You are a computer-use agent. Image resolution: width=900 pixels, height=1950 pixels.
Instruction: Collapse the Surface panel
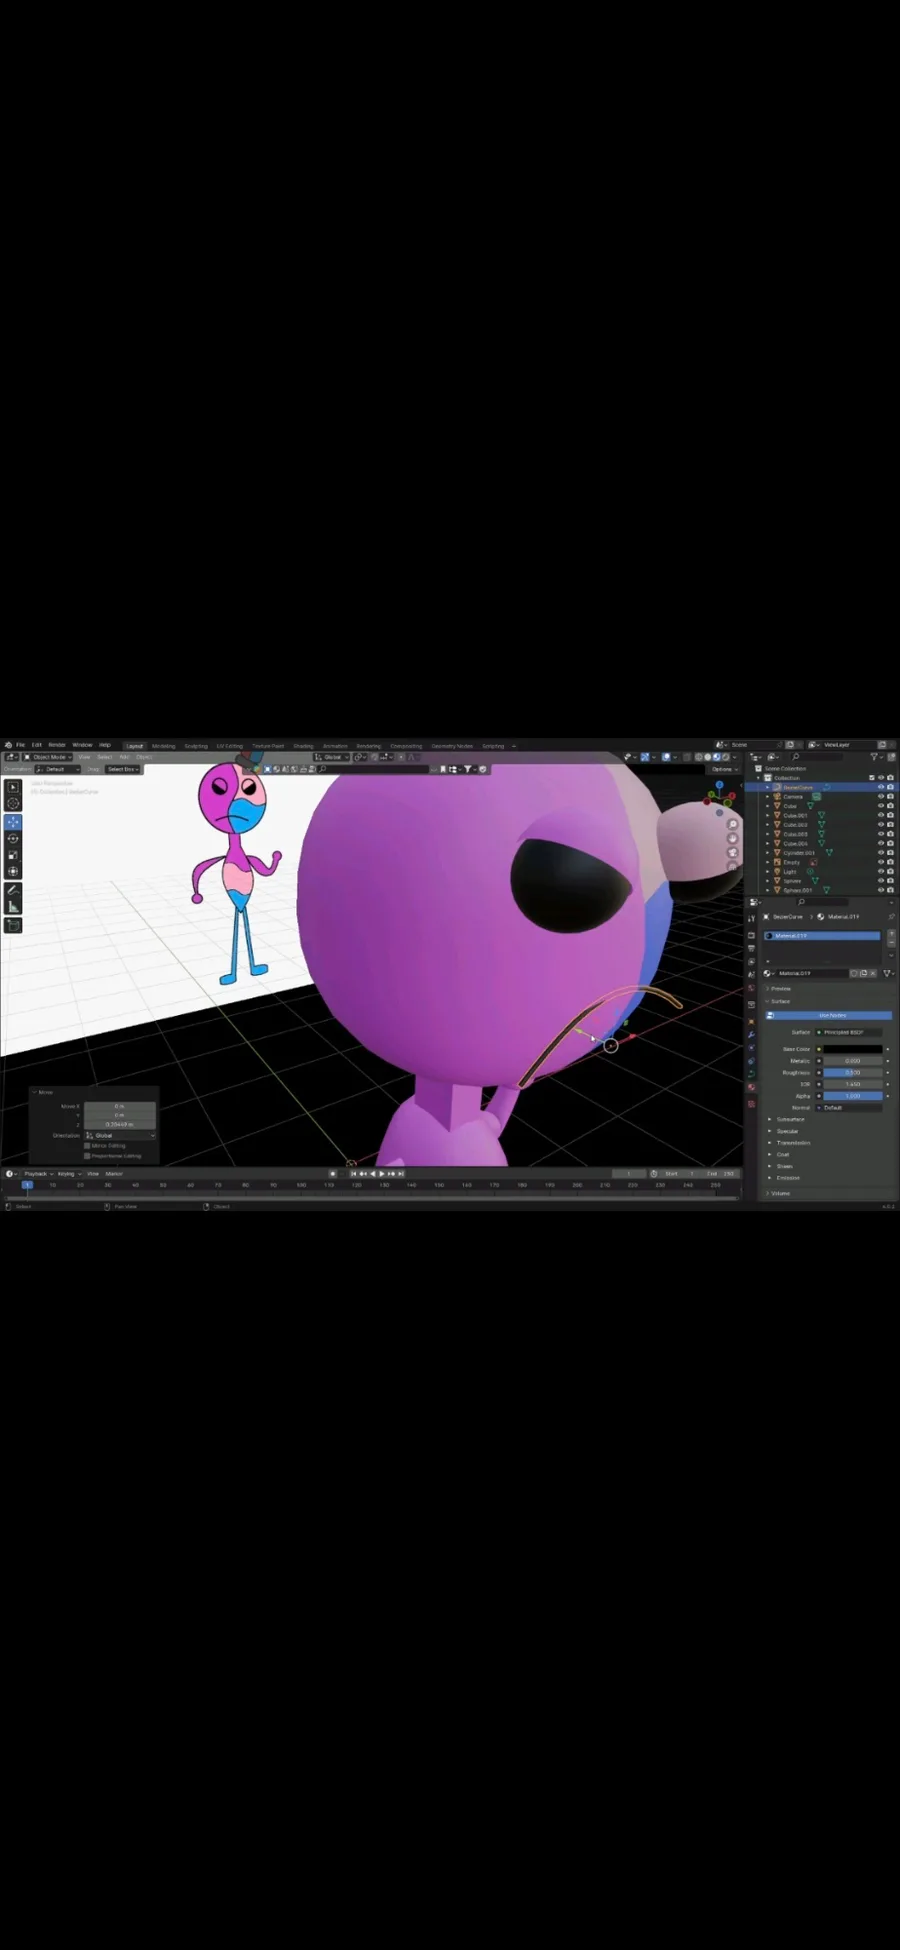779,1001
